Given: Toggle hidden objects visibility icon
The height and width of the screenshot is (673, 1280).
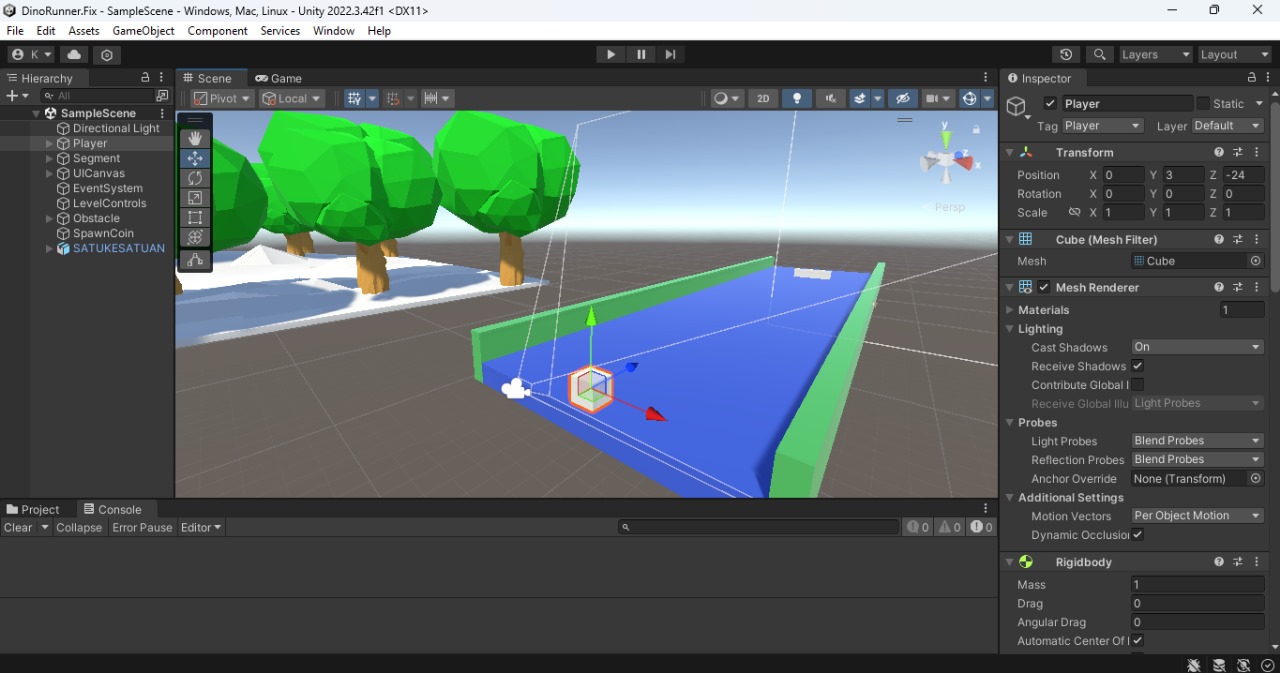Looking at the screenshot, I should pyautogui.click(x=902, y=98).
